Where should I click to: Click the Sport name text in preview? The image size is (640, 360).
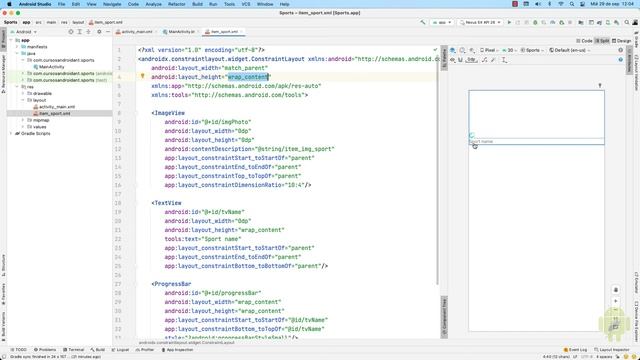[x=482, y=142]
